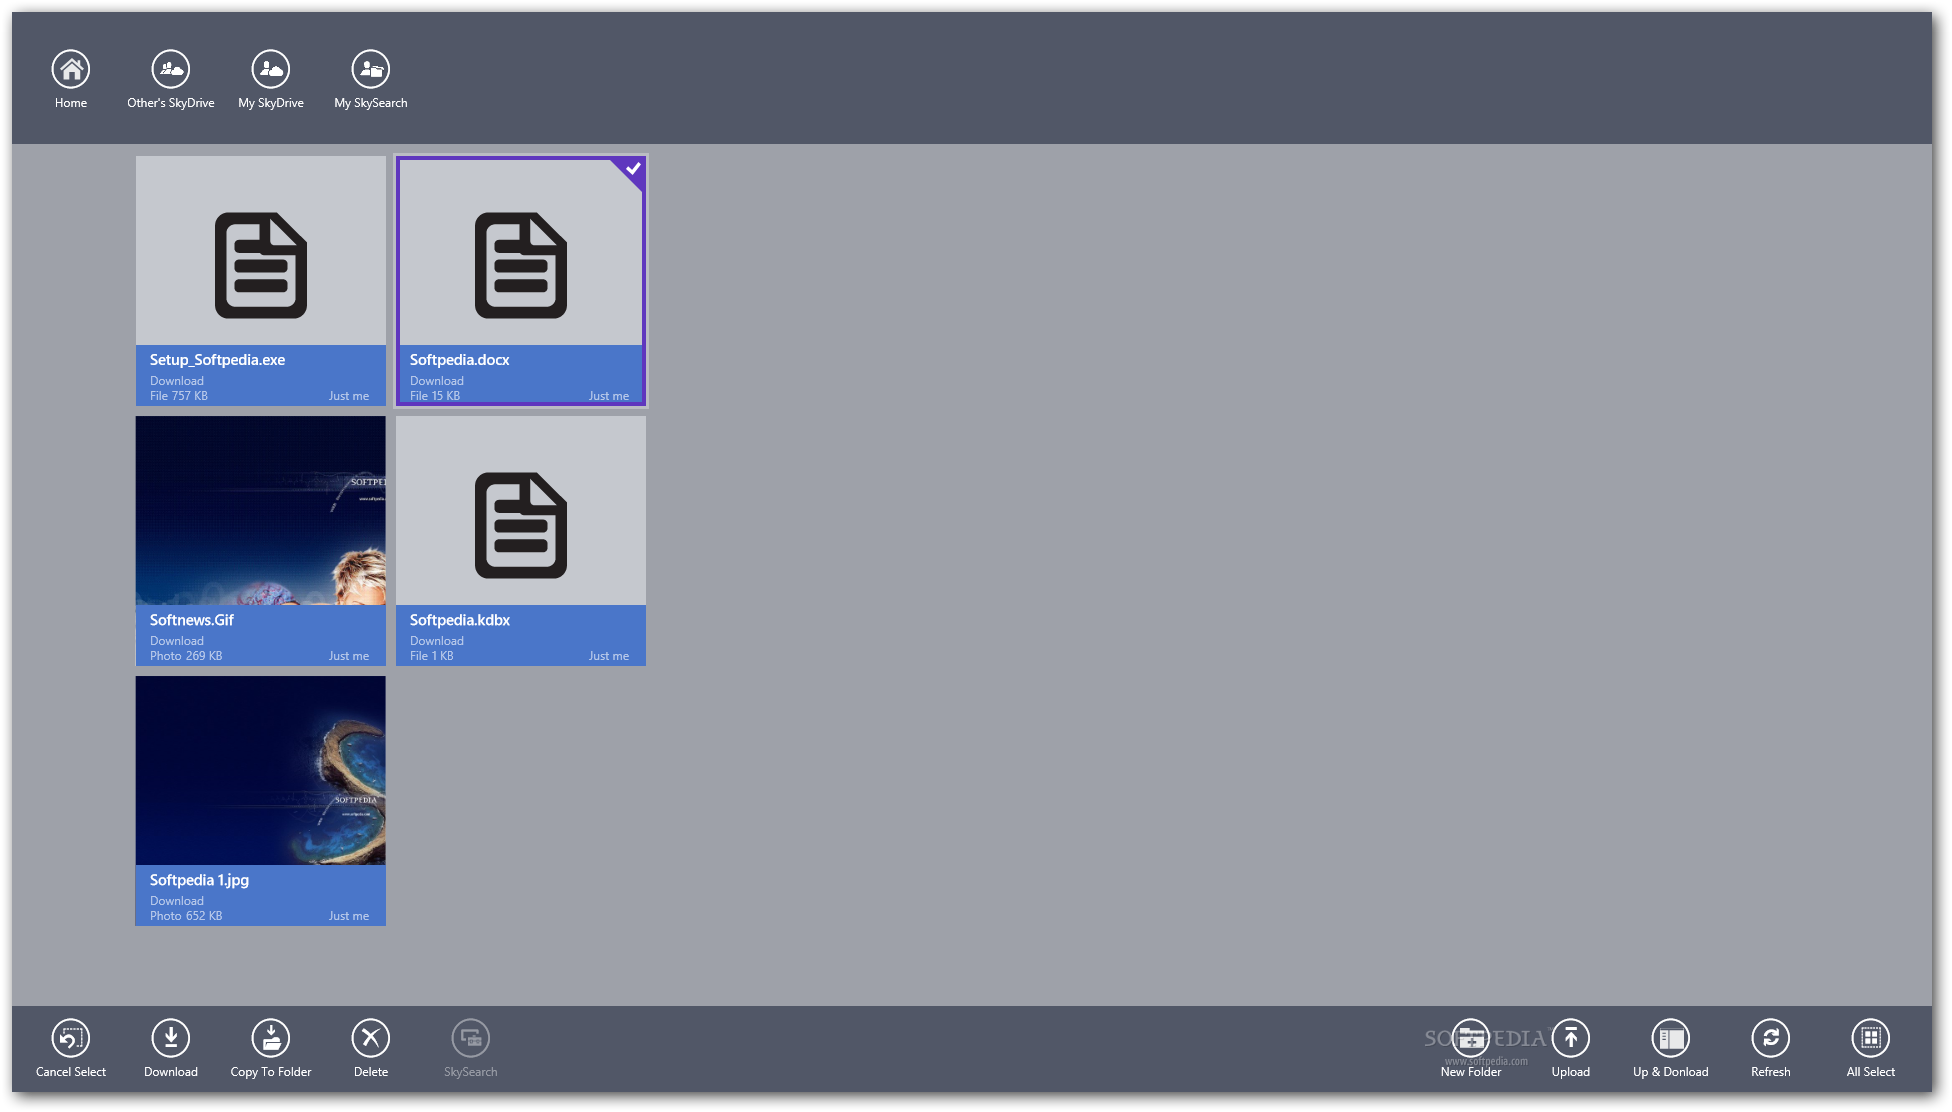Click Download link under Softnews.Gif

pyautogui.click(x=177, y=641)
